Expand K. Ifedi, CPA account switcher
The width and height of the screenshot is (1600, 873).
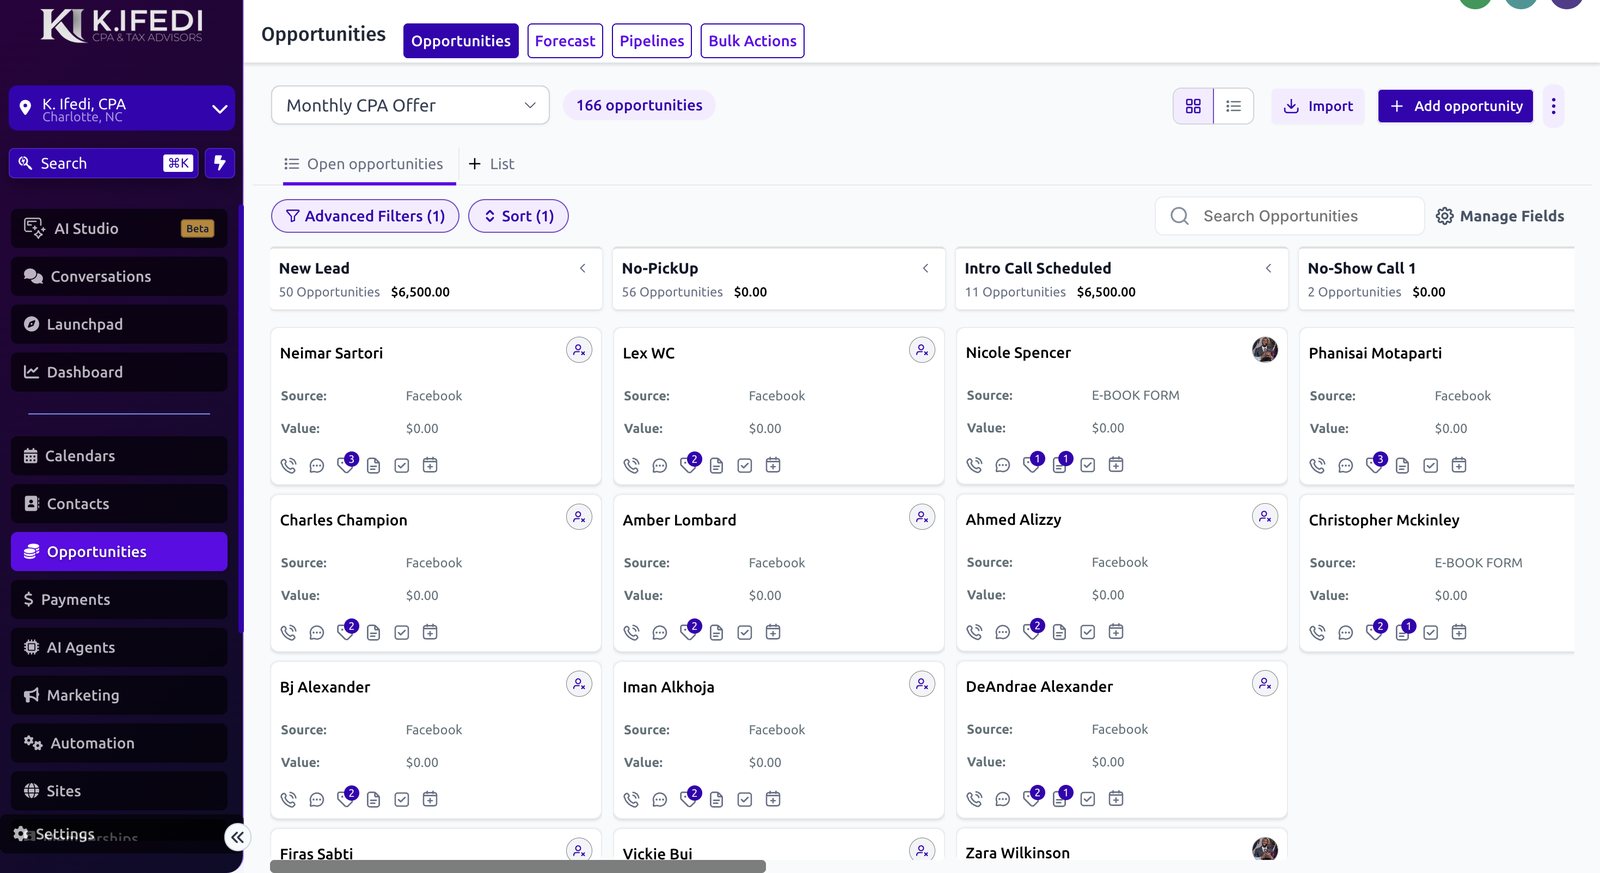tap(122, 109)
